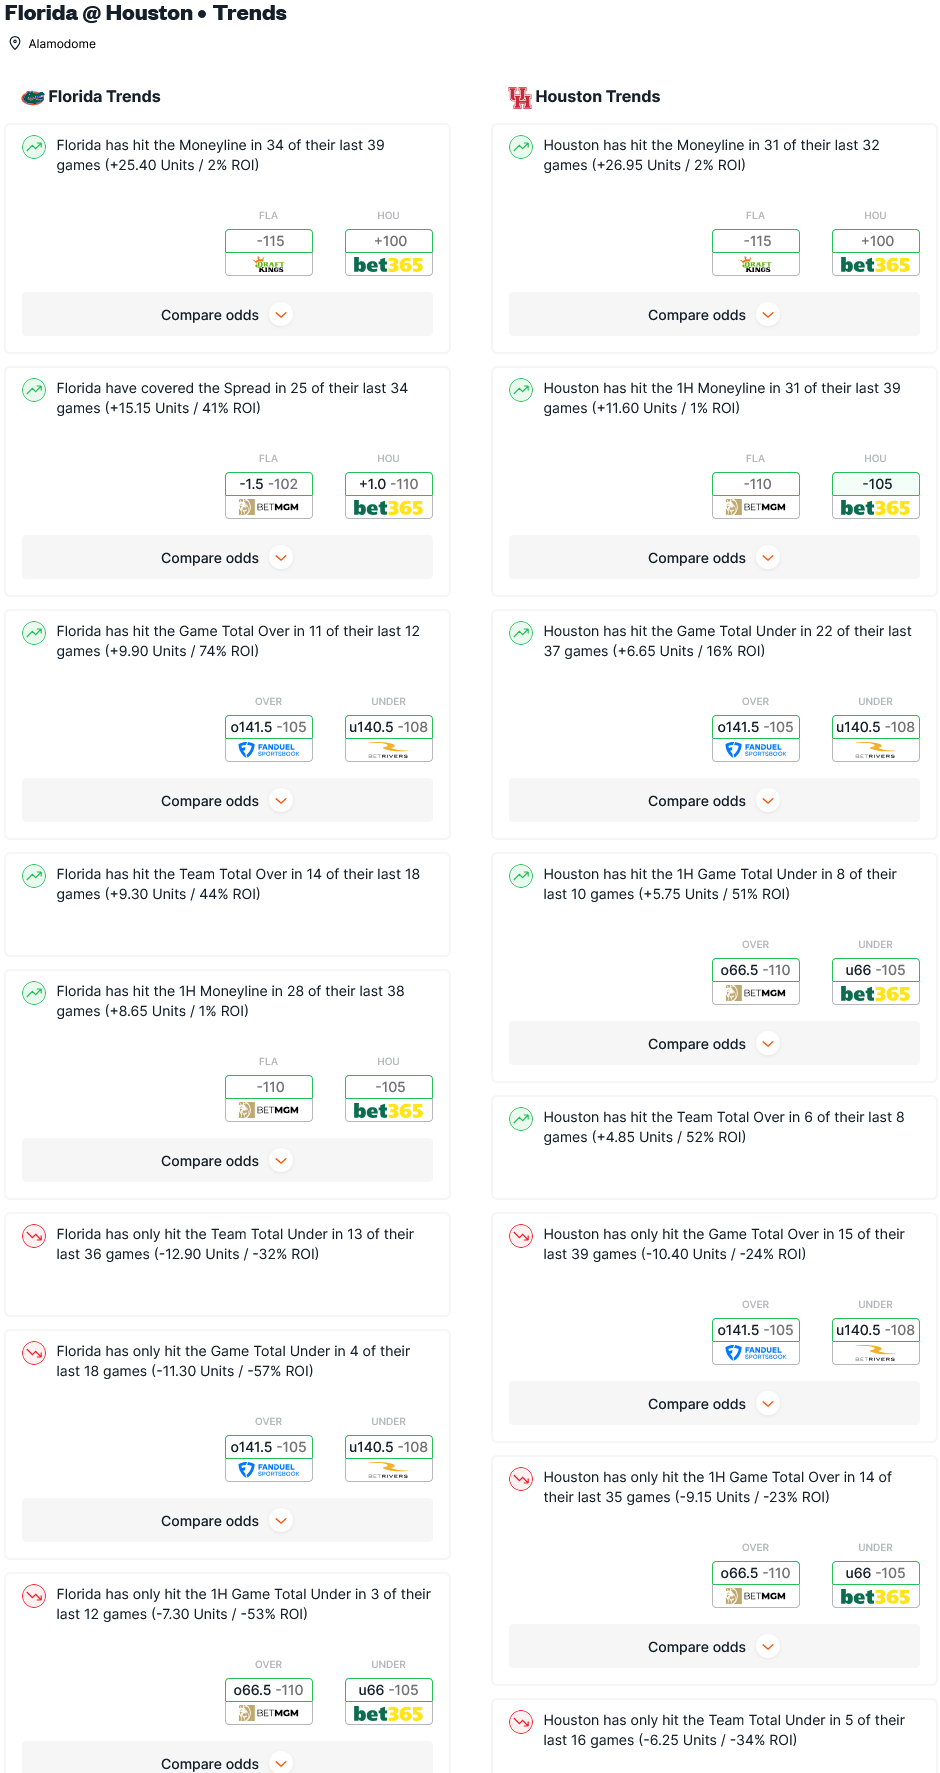Click BetMGM logo under Florida -1.5 spread
This screenshot has width=940, height=1773.
(x=269, y=508)
